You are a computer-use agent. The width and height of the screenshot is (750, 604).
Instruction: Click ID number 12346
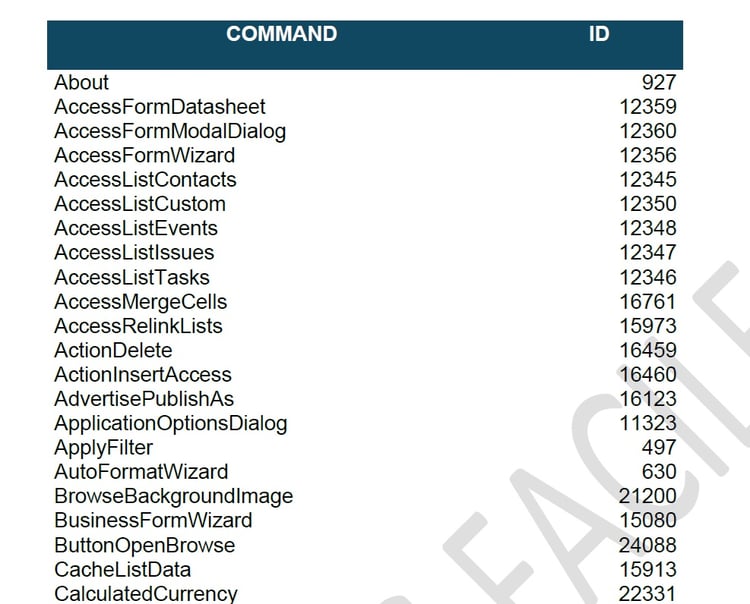pos(648,277)
